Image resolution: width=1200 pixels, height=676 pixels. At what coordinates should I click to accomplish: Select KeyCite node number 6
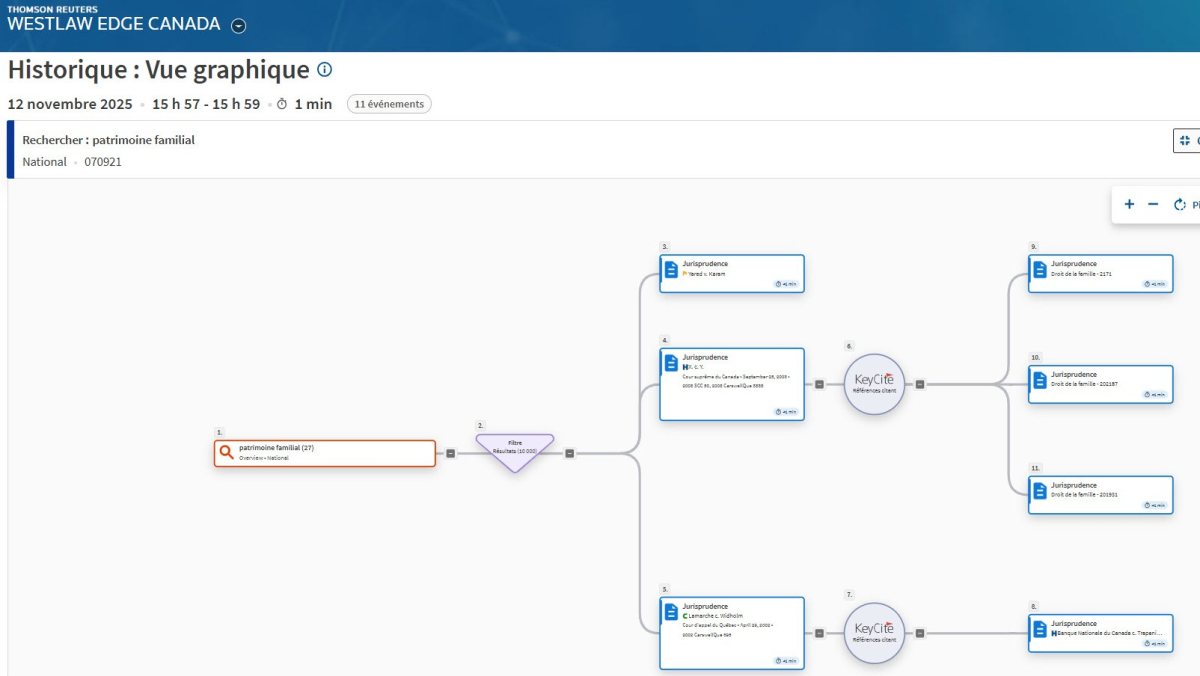point(874,383)
